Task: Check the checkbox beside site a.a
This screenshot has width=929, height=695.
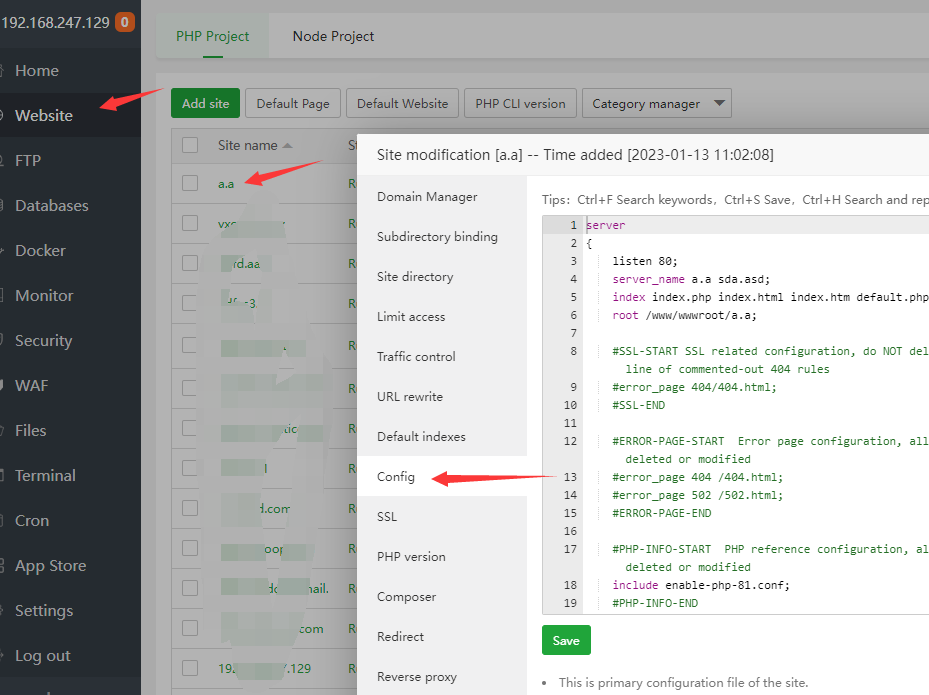Action: [189, 183]
